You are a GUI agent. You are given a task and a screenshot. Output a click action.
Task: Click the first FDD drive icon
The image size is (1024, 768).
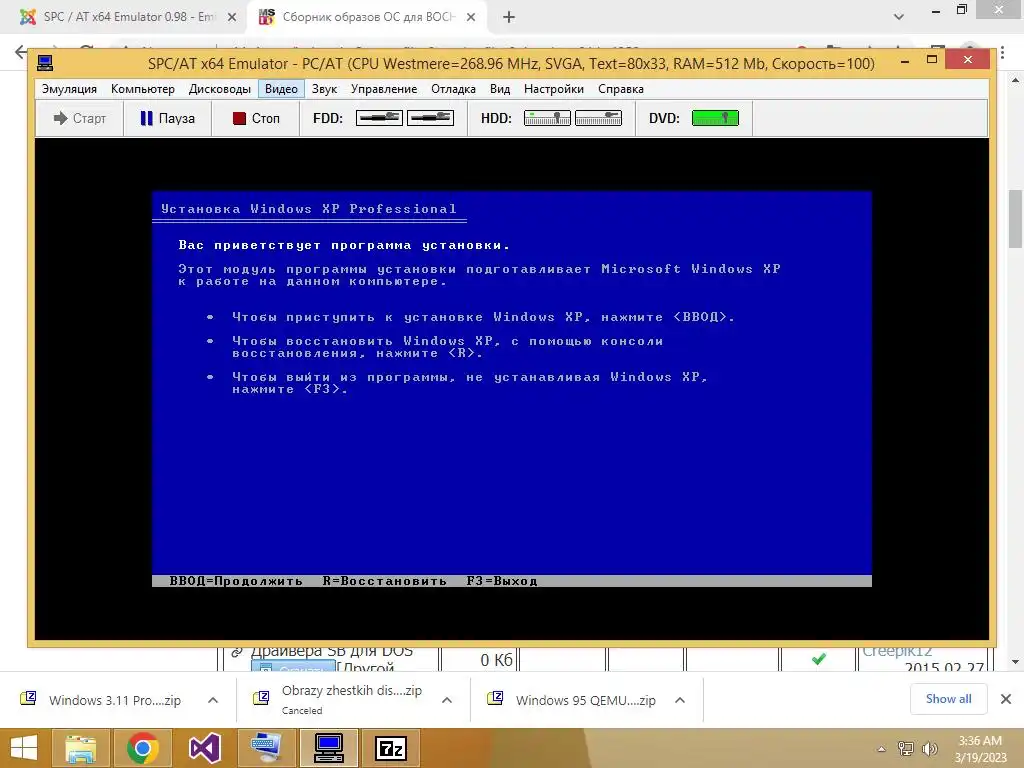coord(379,118)
